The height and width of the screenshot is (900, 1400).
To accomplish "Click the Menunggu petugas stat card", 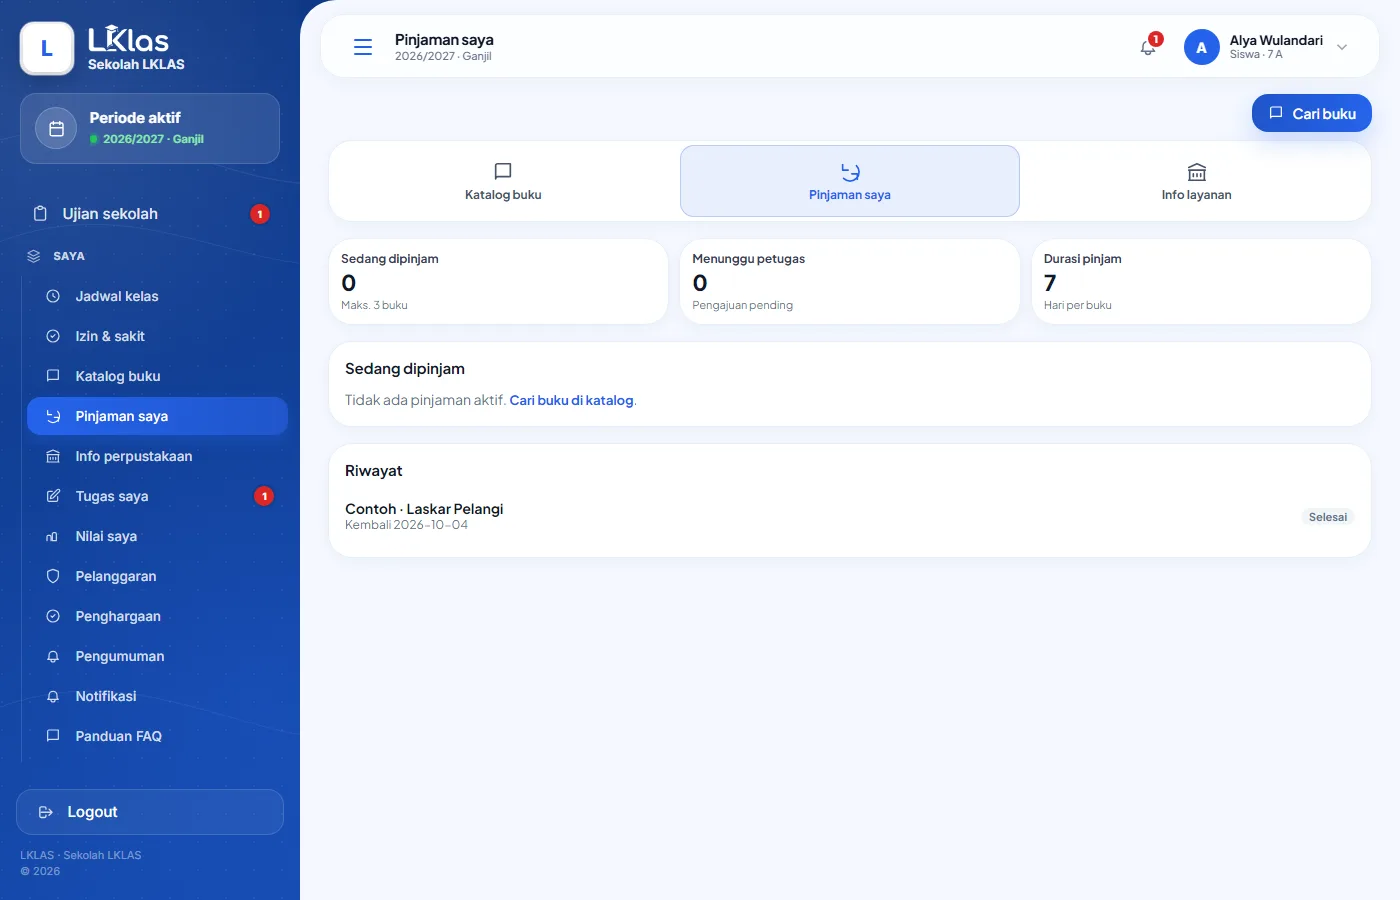I will pos(850,281).
